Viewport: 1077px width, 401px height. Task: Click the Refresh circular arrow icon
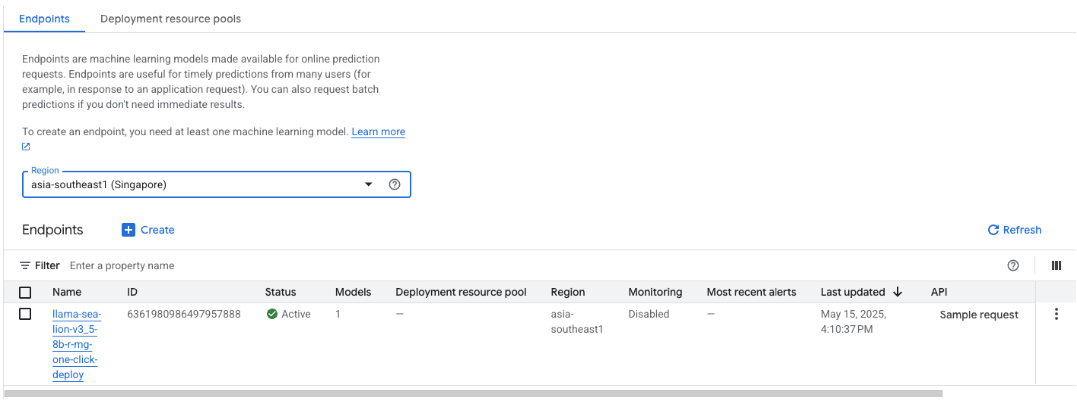[x=993, y=230]
